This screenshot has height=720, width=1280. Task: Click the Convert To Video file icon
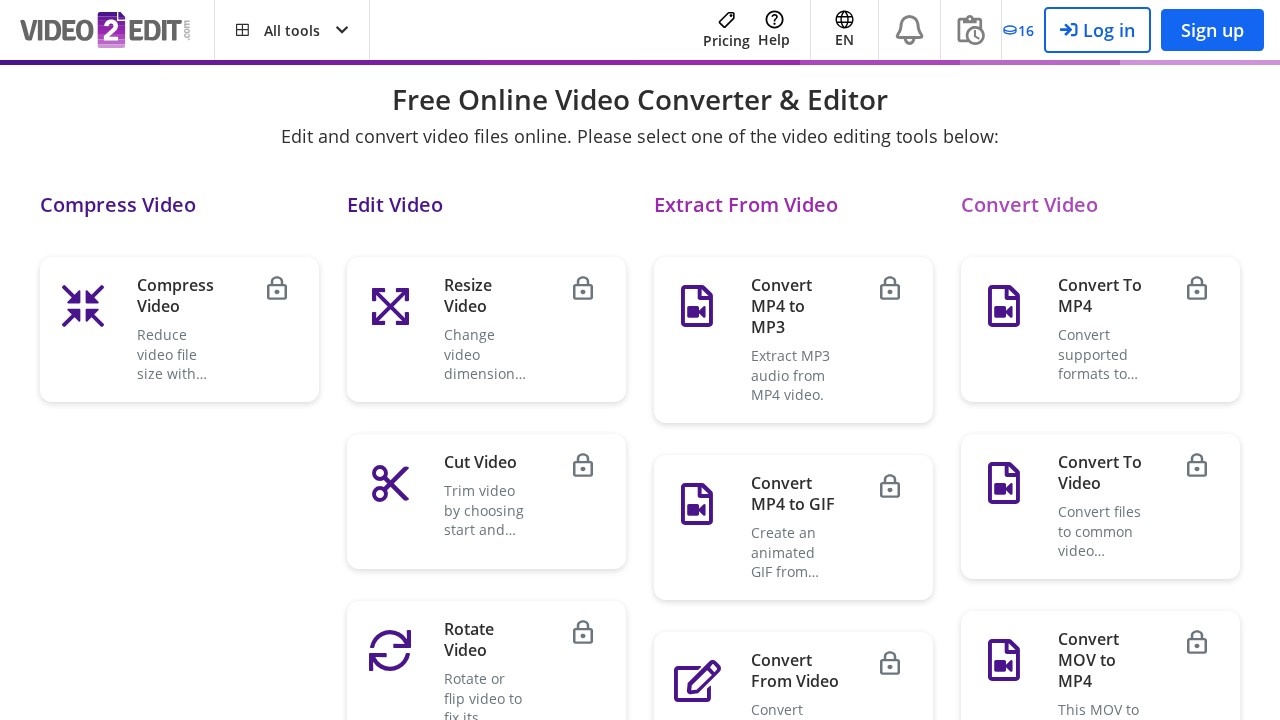coord(1004,483)
